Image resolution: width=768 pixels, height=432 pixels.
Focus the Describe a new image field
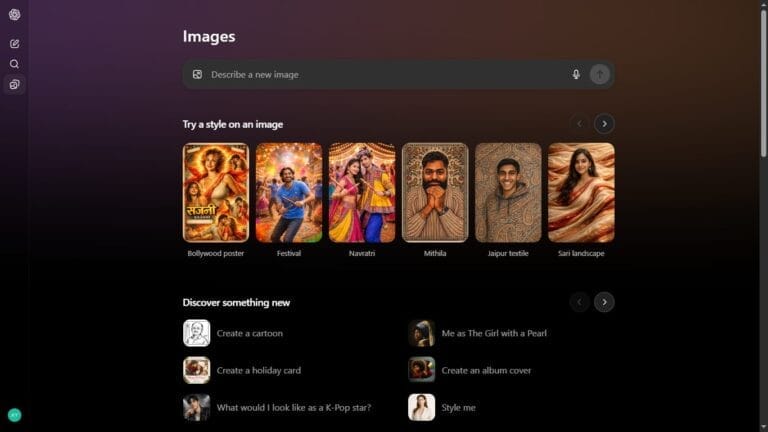pos(398,74)
